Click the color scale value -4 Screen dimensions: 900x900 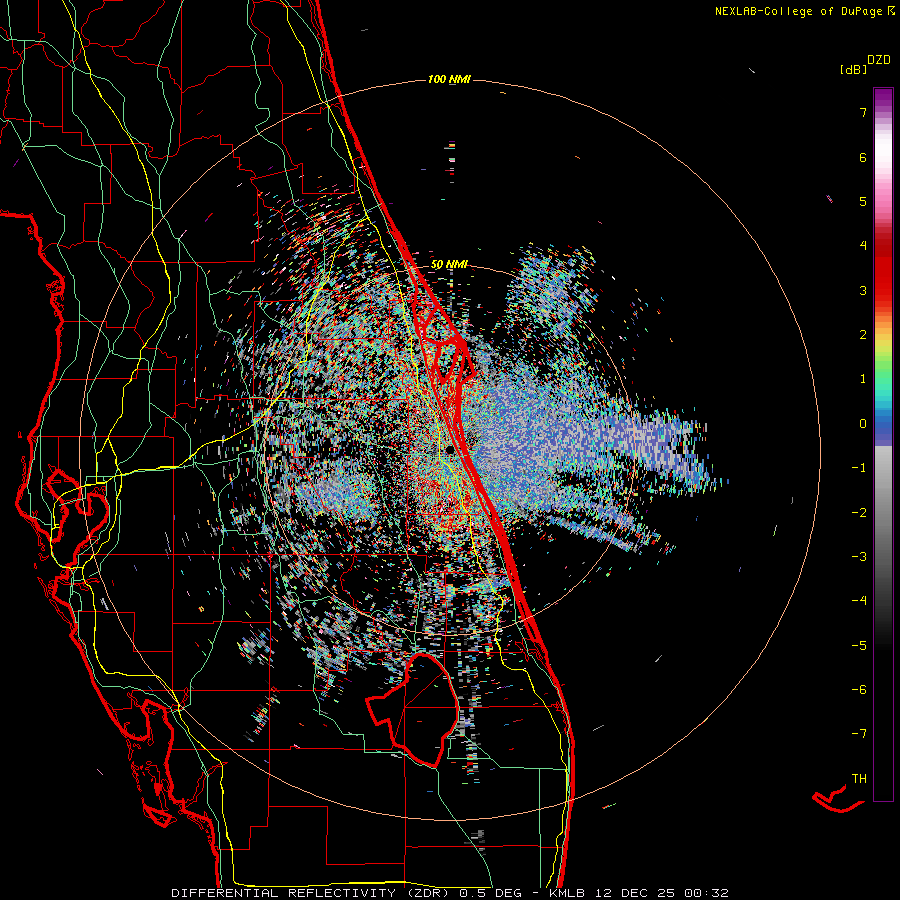click(x=859, y=601)
